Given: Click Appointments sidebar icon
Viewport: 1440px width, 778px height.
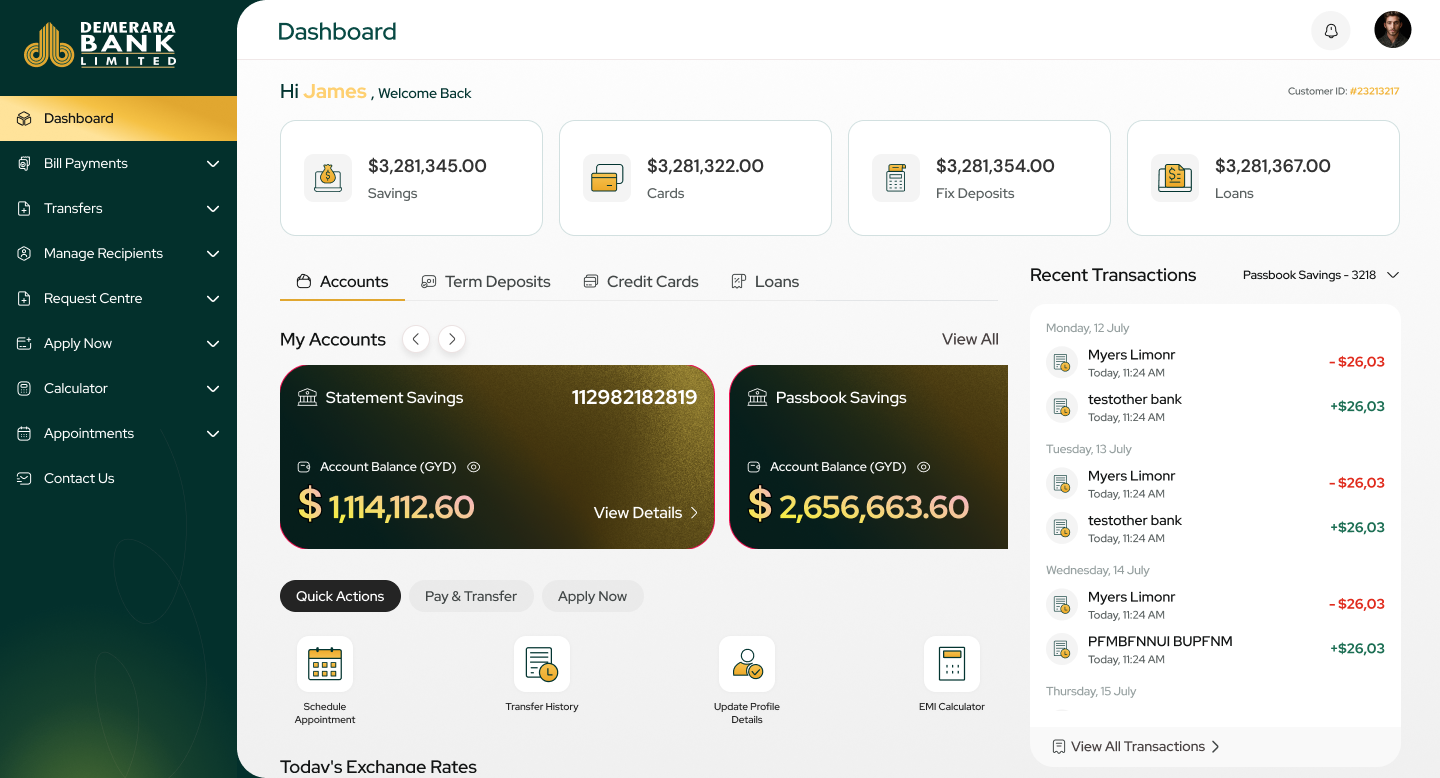Looking at the screenshot, I should [24, 433].
